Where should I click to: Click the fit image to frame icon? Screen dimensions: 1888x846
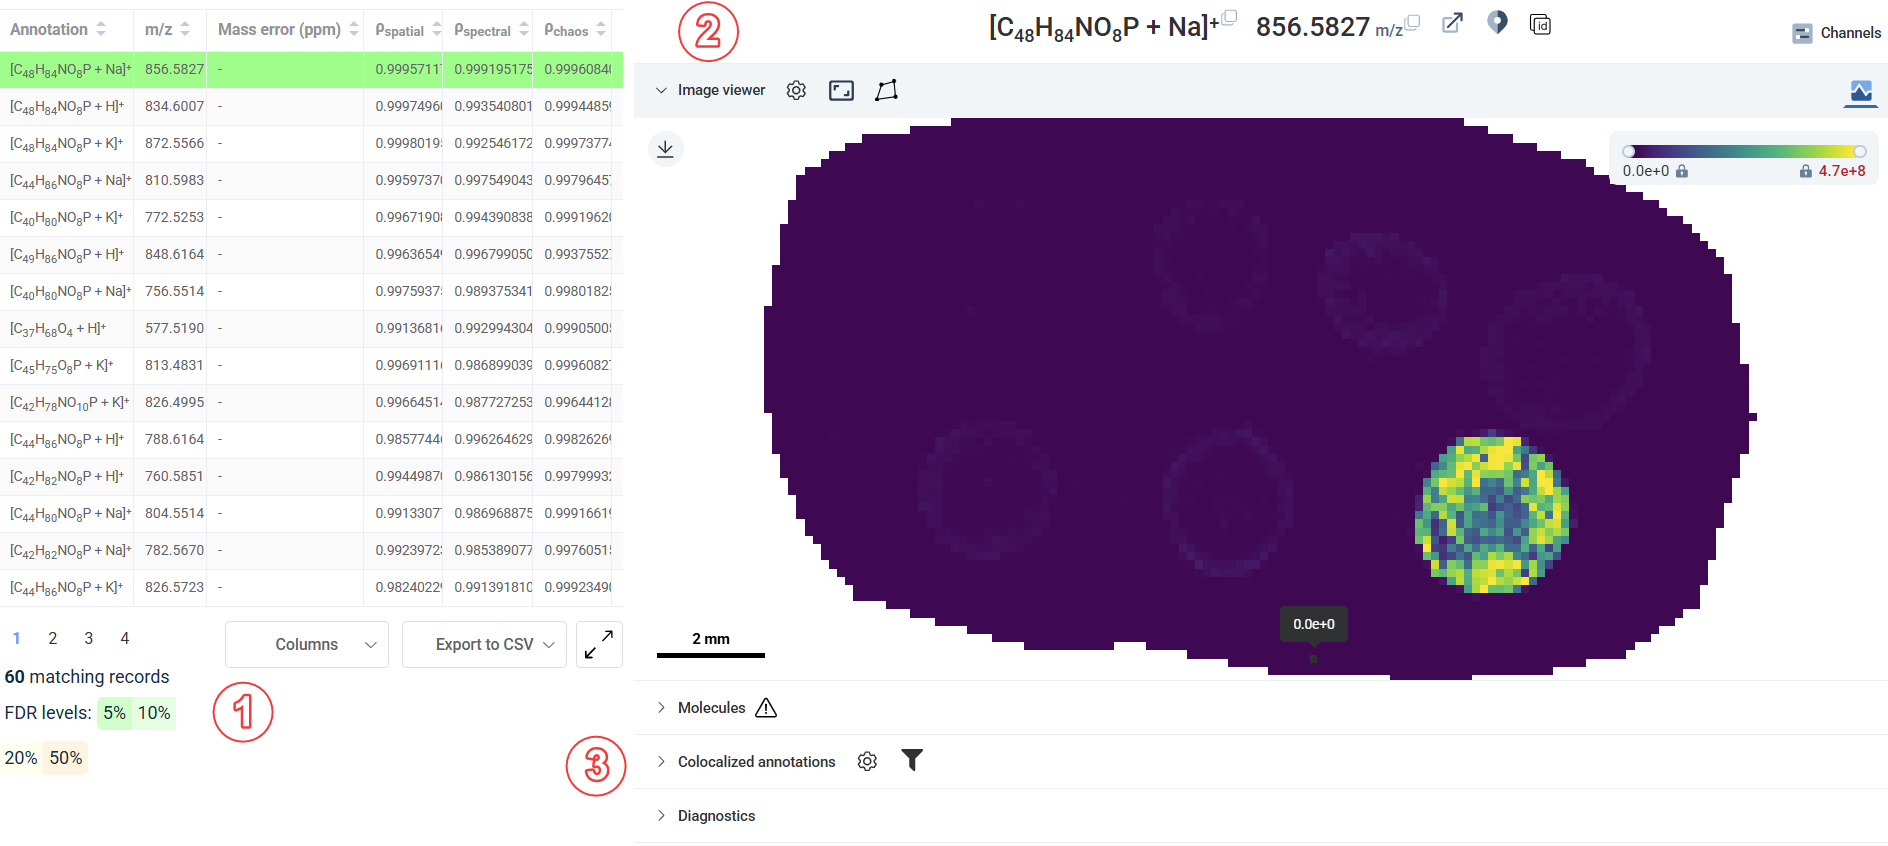[x=842, y=91]
